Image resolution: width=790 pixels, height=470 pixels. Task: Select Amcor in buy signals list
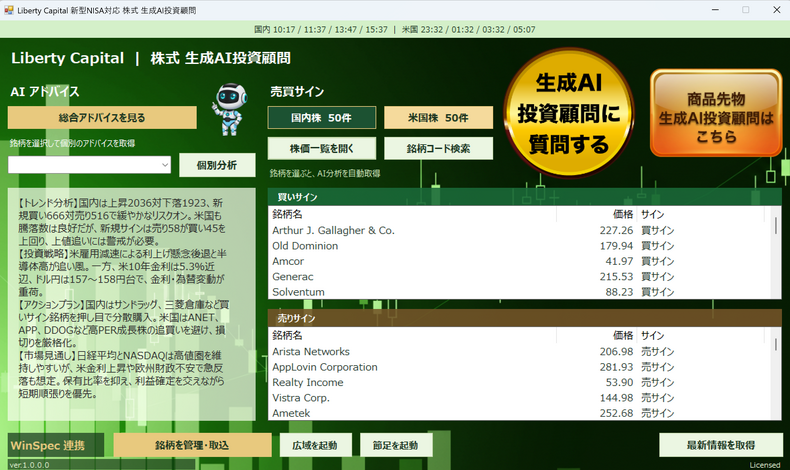pyautogui.click(x=521, y=261)
